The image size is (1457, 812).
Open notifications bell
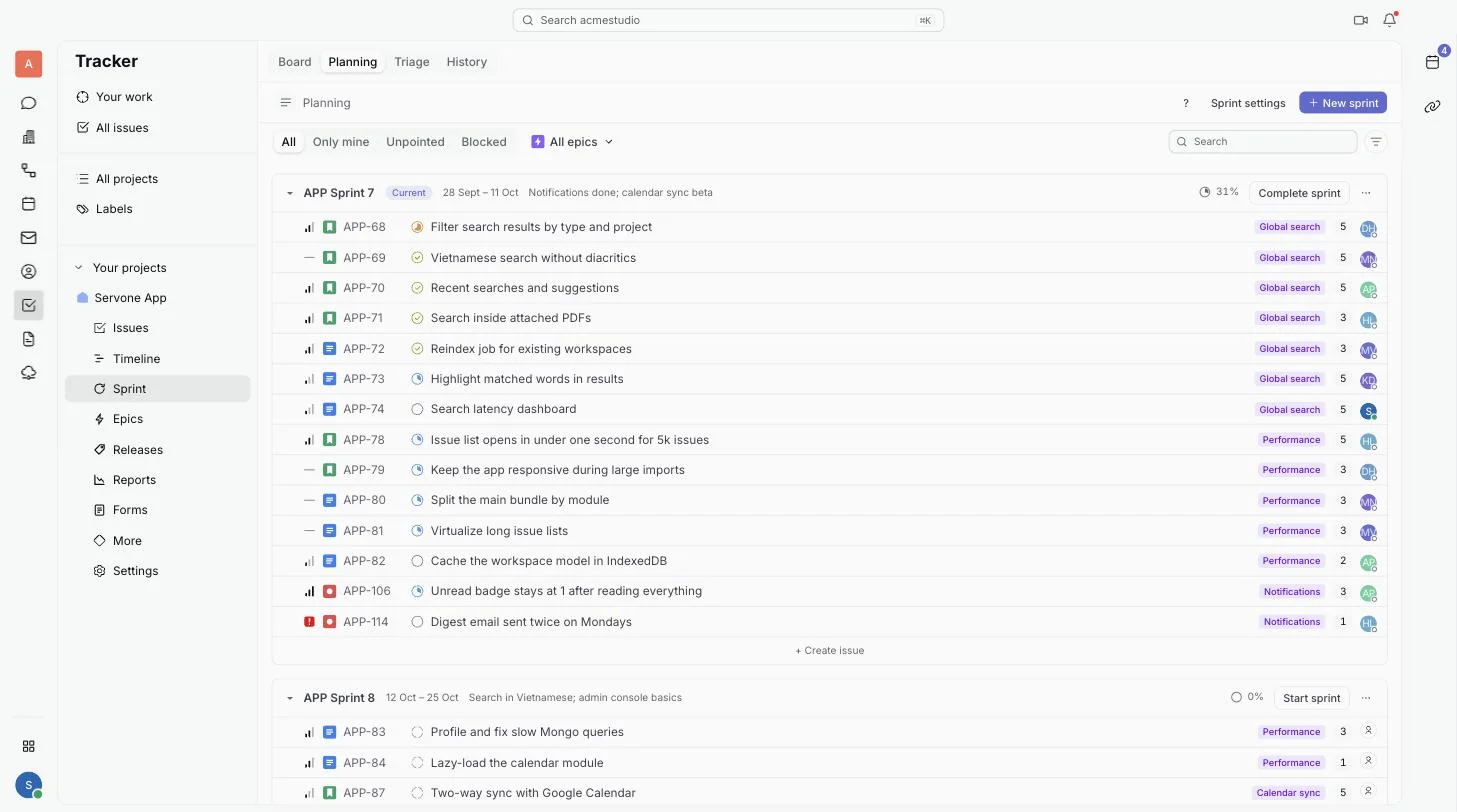[x=1389, y=20]
